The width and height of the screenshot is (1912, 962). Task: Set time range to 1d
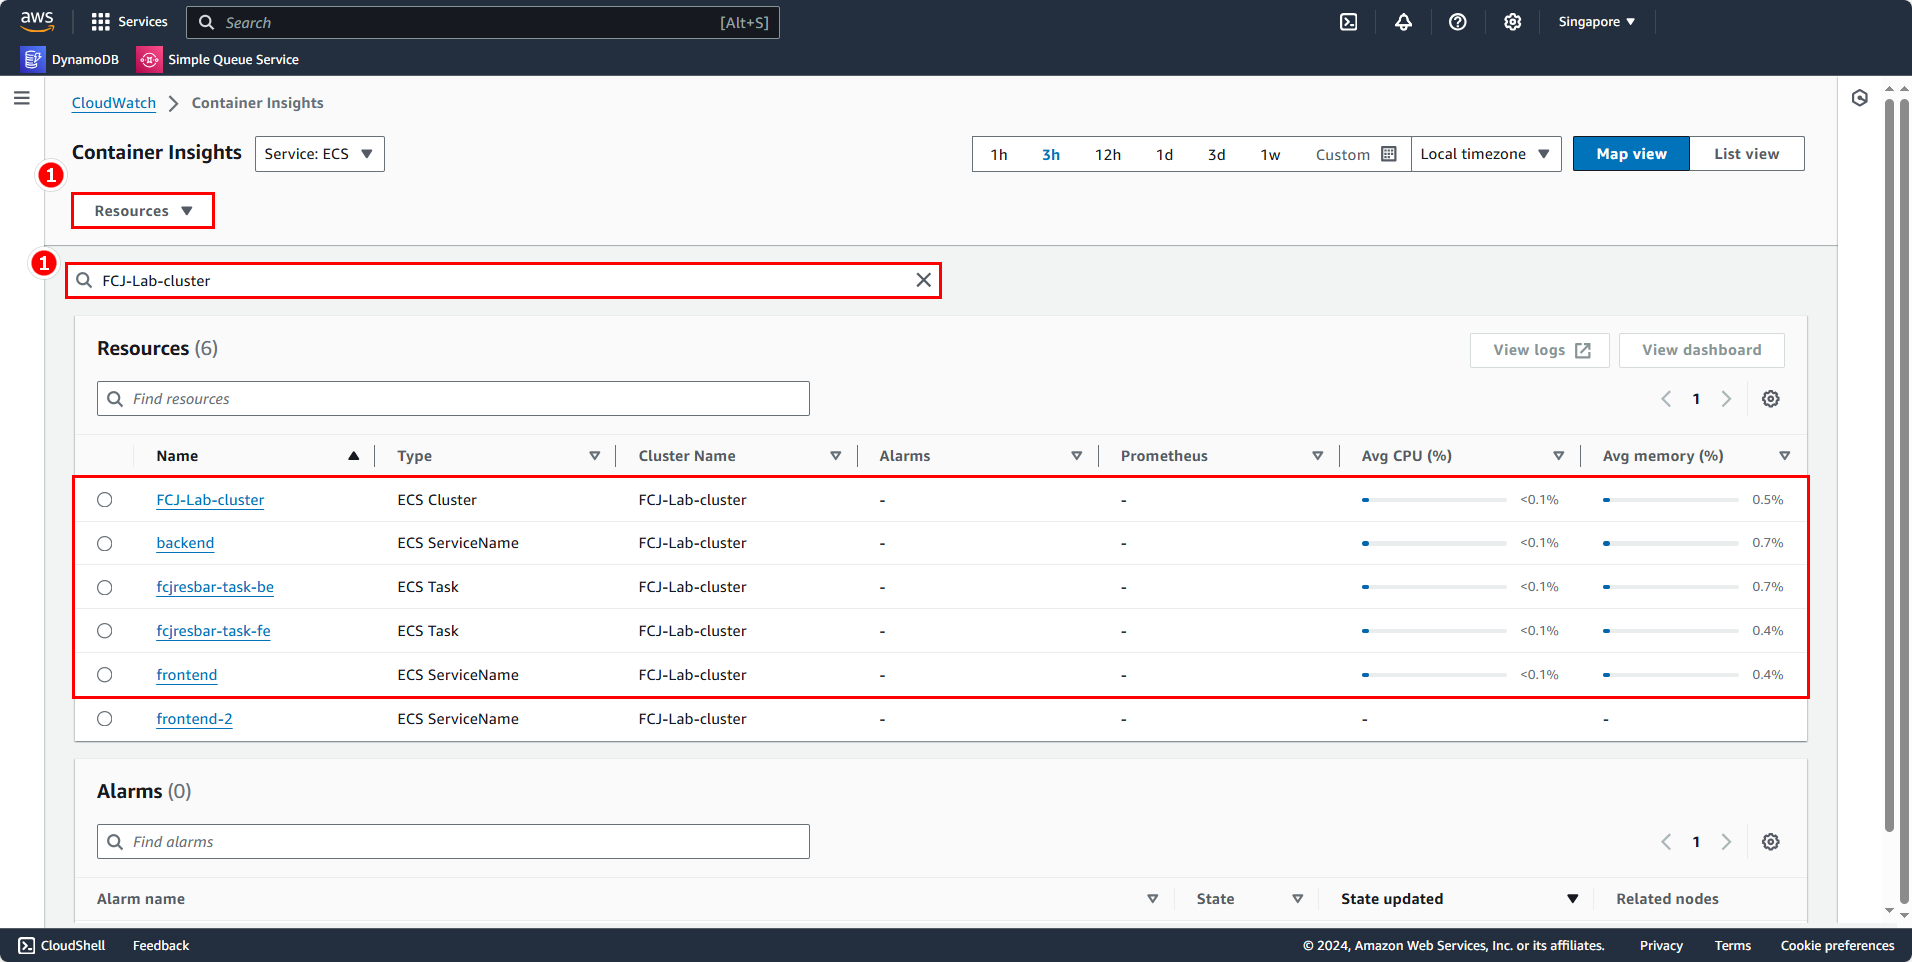1165,154
